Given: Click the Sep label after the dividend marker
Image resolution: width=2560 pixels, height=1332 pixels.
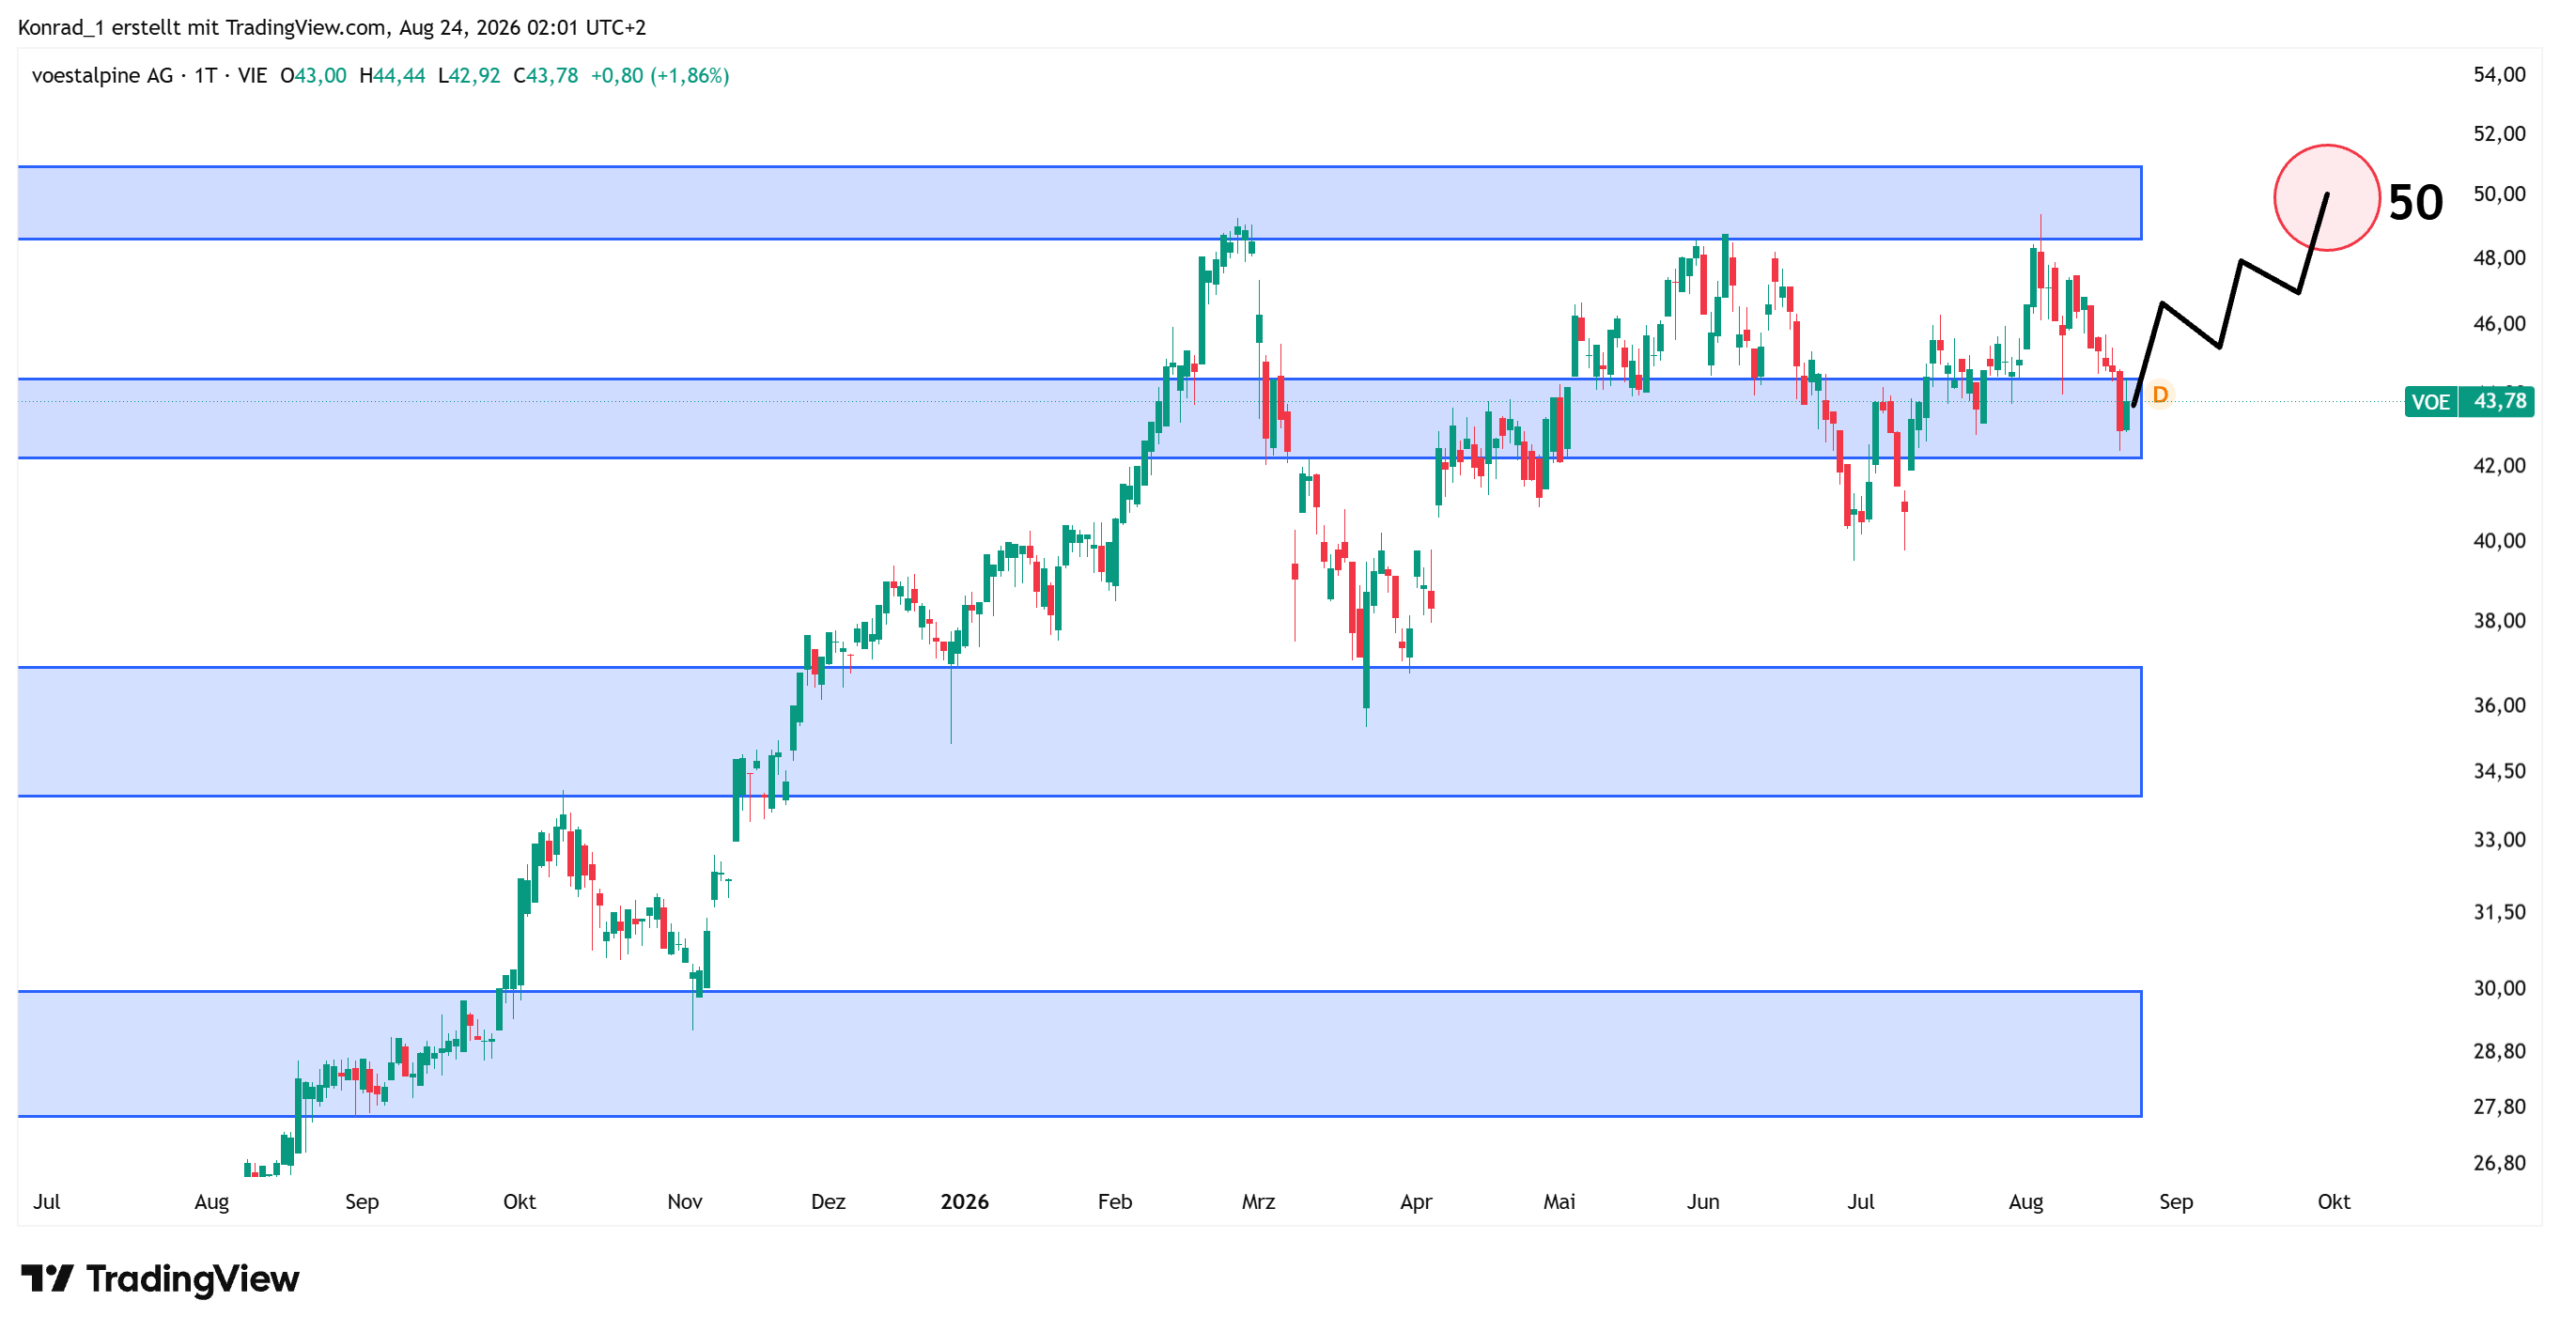Looking at the screenshot, I should tap(2175, 1202).
